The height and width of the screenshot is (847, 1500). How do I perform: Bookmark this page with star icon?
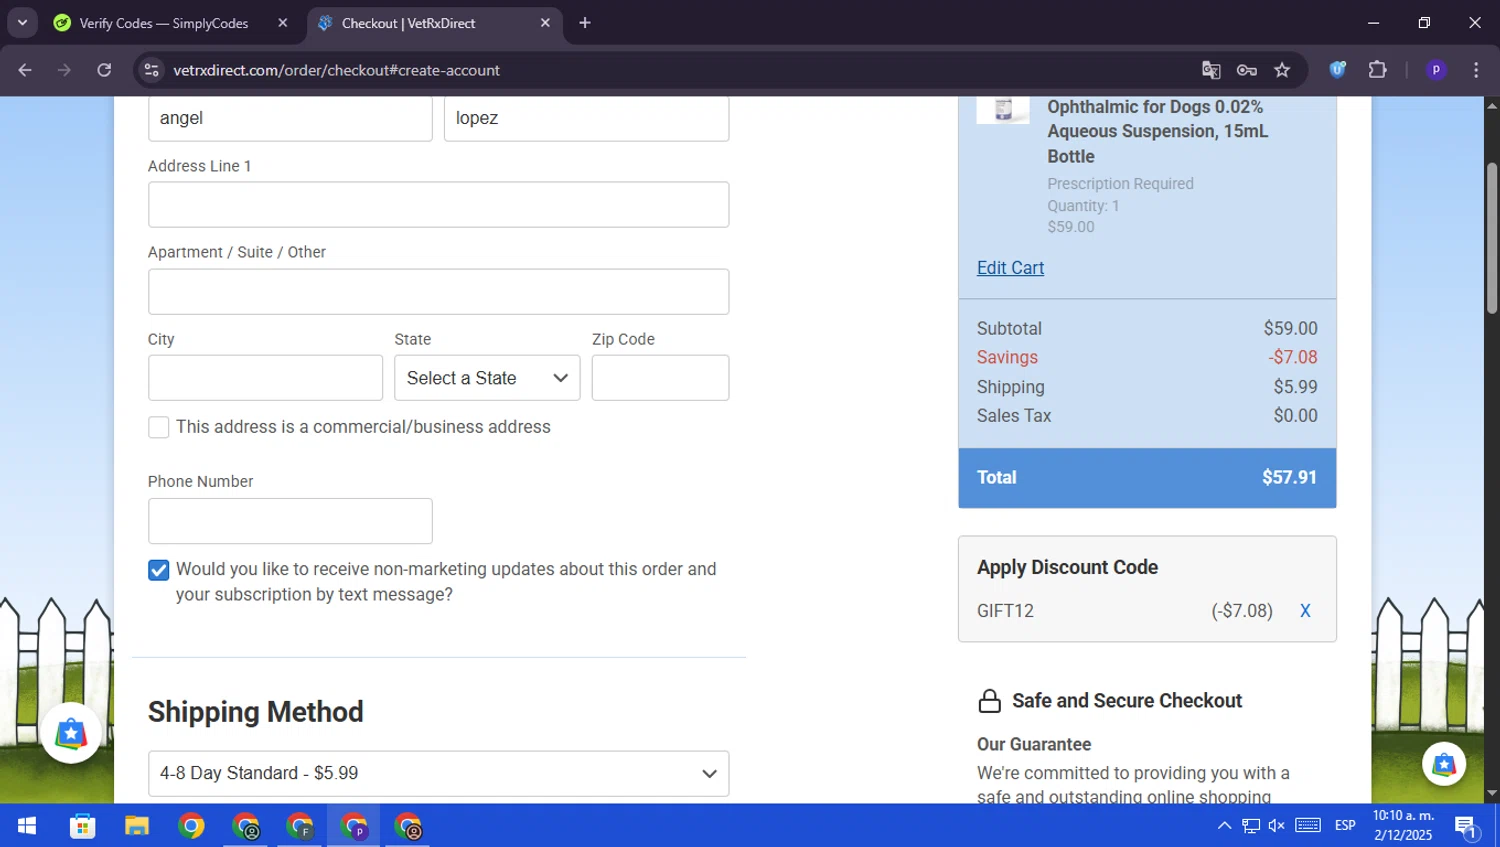1282,70
